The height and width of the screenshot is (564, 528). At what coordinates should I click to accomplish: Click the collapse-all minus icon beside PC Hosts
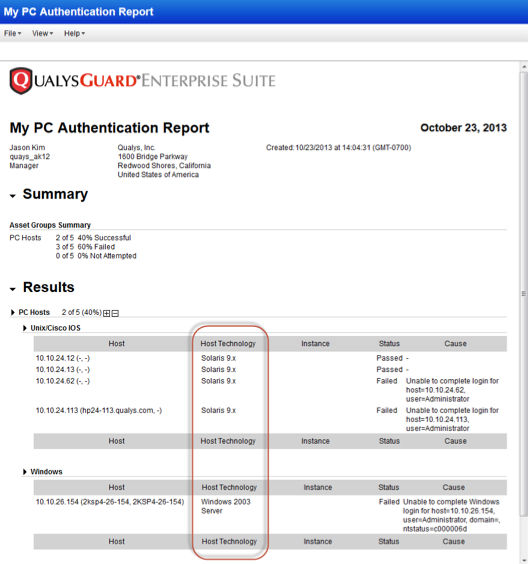pyautogui.click(x=115, y=313)
